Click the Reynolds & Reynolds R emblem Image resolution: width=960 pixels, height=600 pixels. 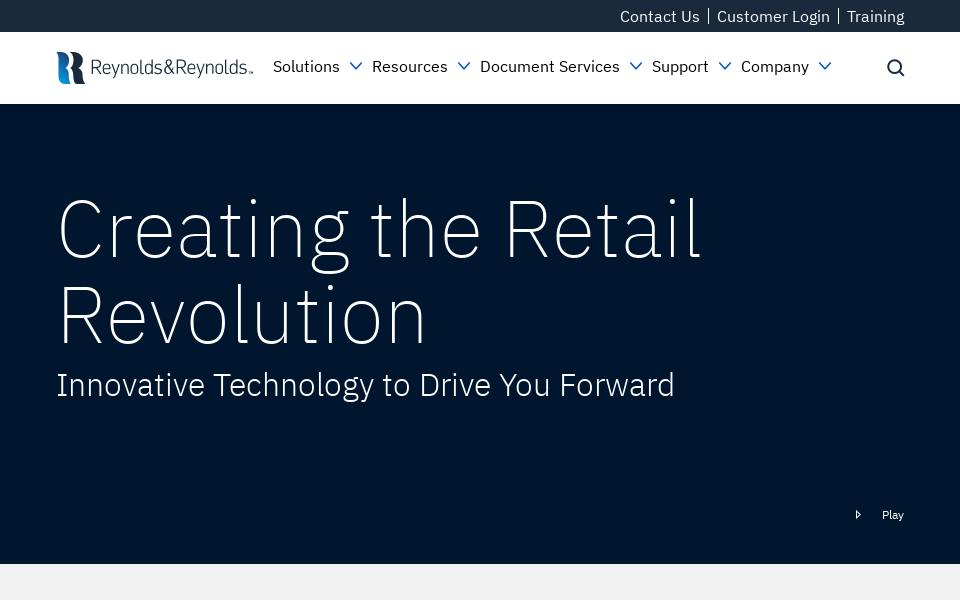click(71, 67)
